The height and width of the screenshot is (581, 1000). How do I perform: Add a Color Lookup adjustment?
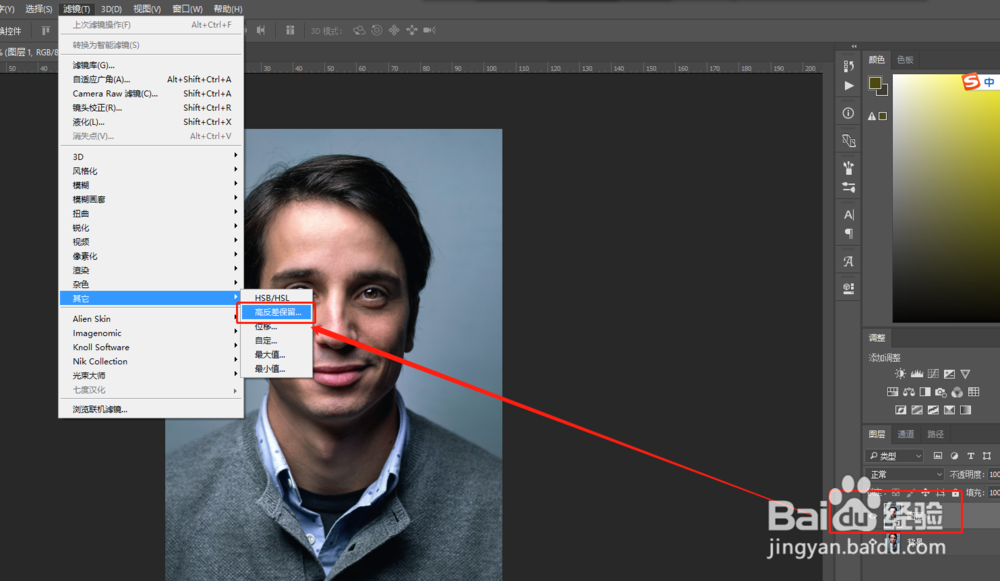pos(973,392)
